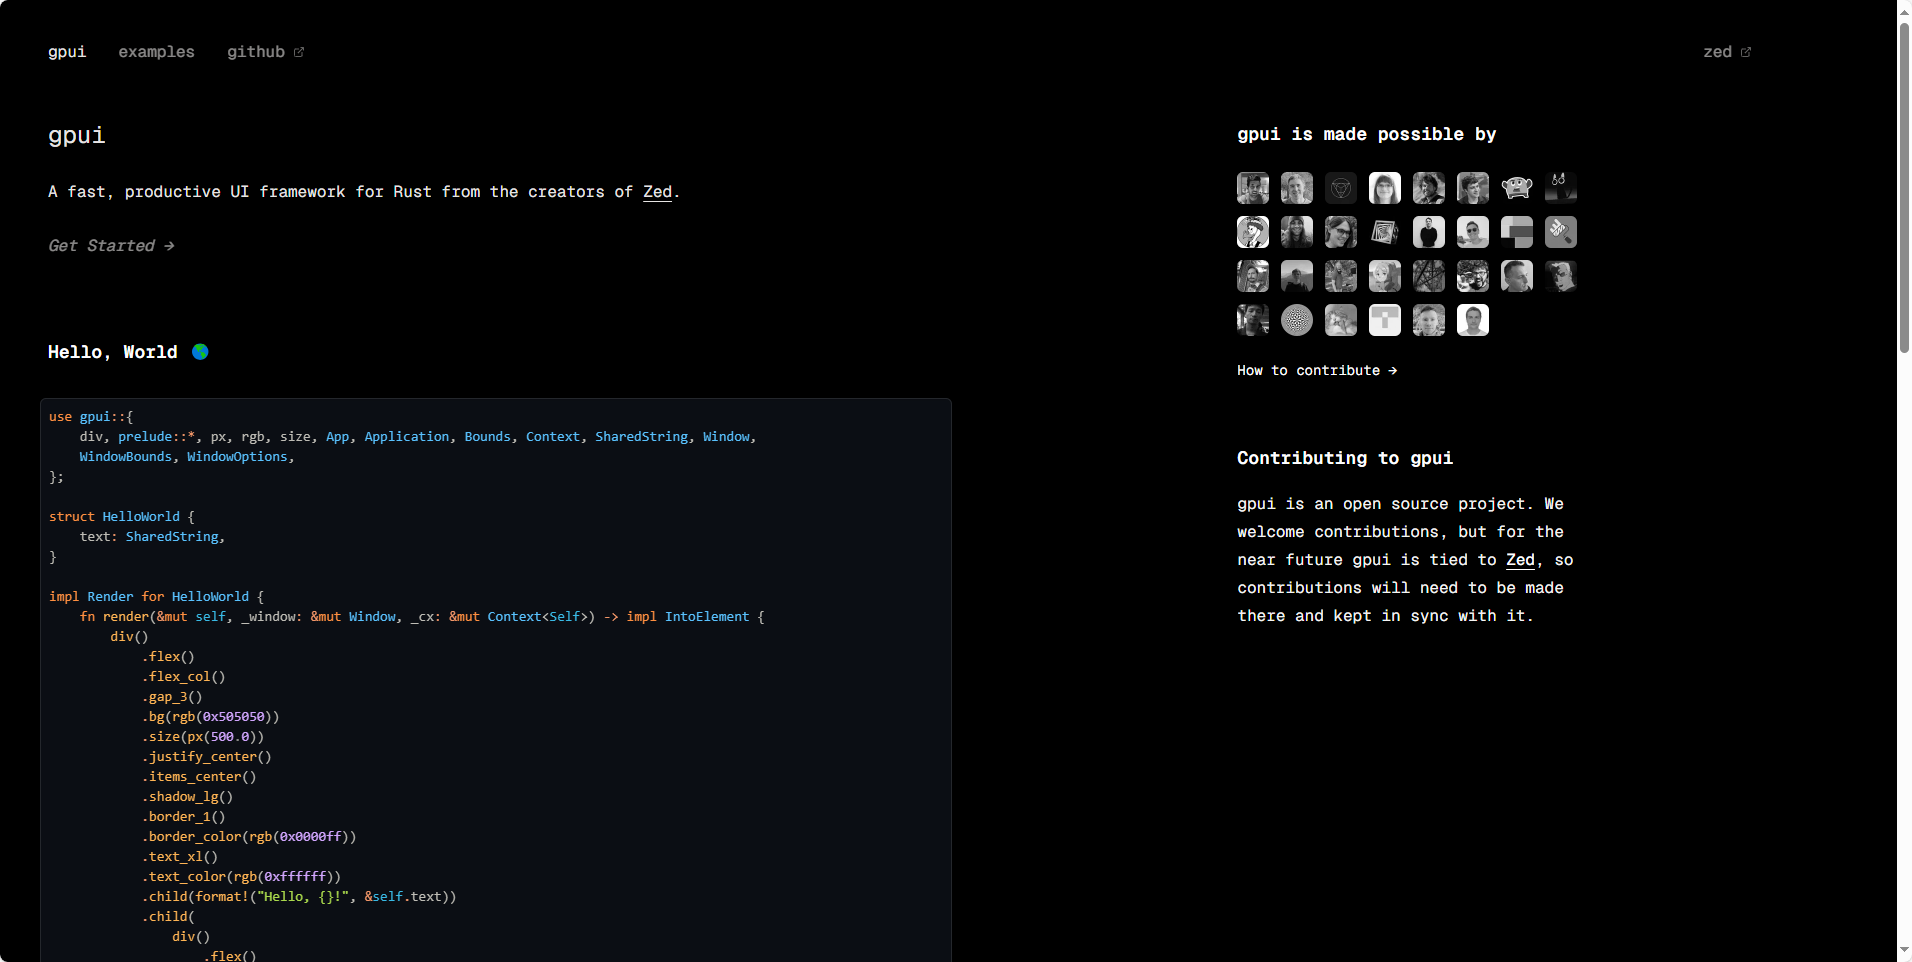Click 'text: SharedString,' struct field line

pyautogui.click(x=153, y=537)
